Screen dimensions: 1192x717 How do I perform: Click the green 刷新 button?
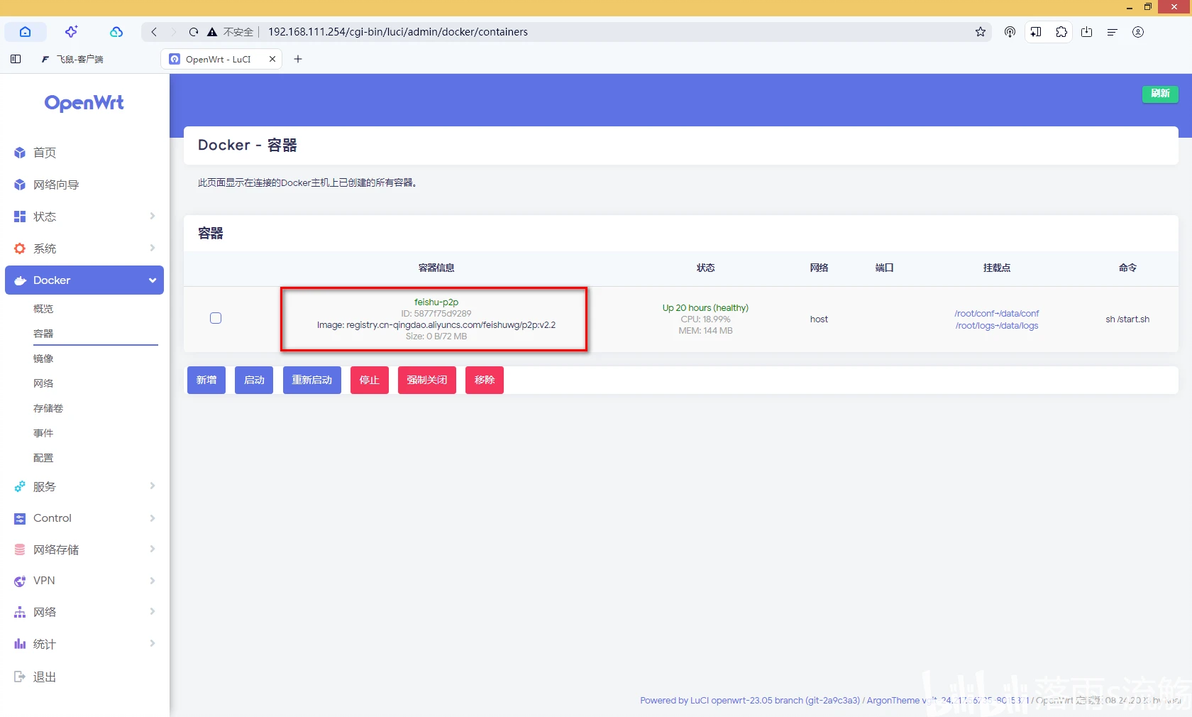pyautogui.click(x=1160, y=94)
